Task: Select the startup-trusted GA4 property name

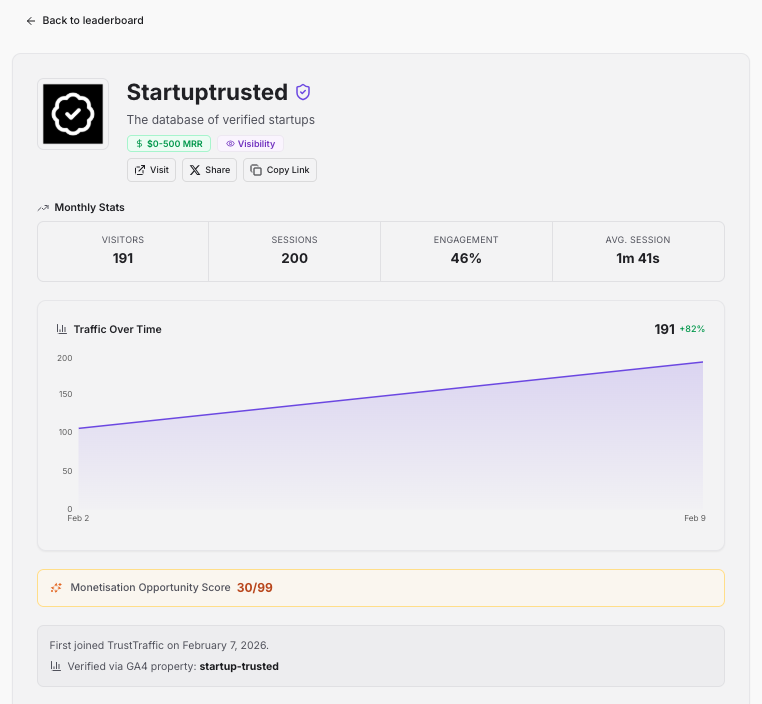Action: (x=239, y=667)
